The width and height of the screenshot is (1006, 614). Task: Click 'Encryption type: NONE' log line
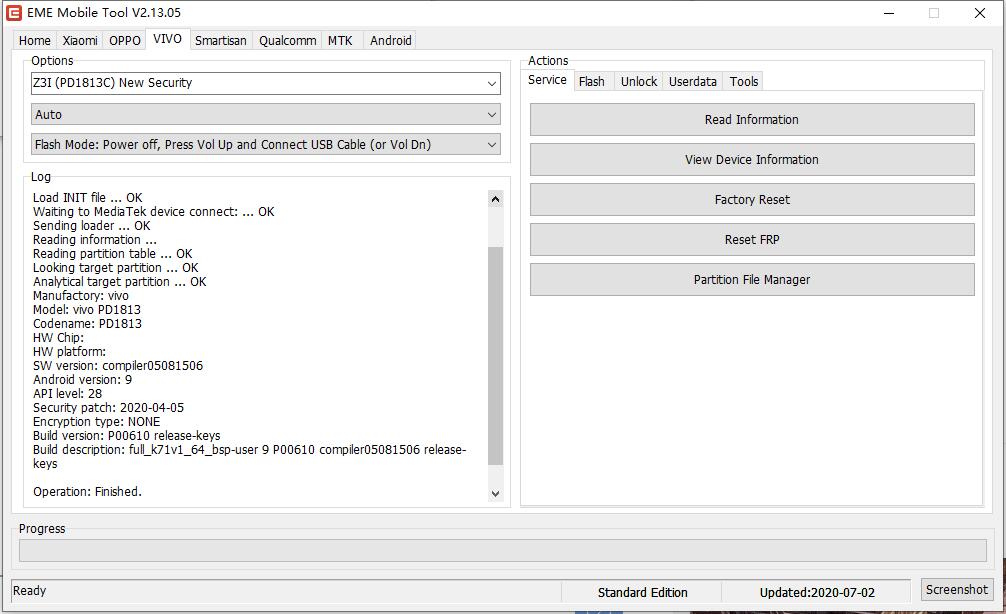(x=97, y=422)
